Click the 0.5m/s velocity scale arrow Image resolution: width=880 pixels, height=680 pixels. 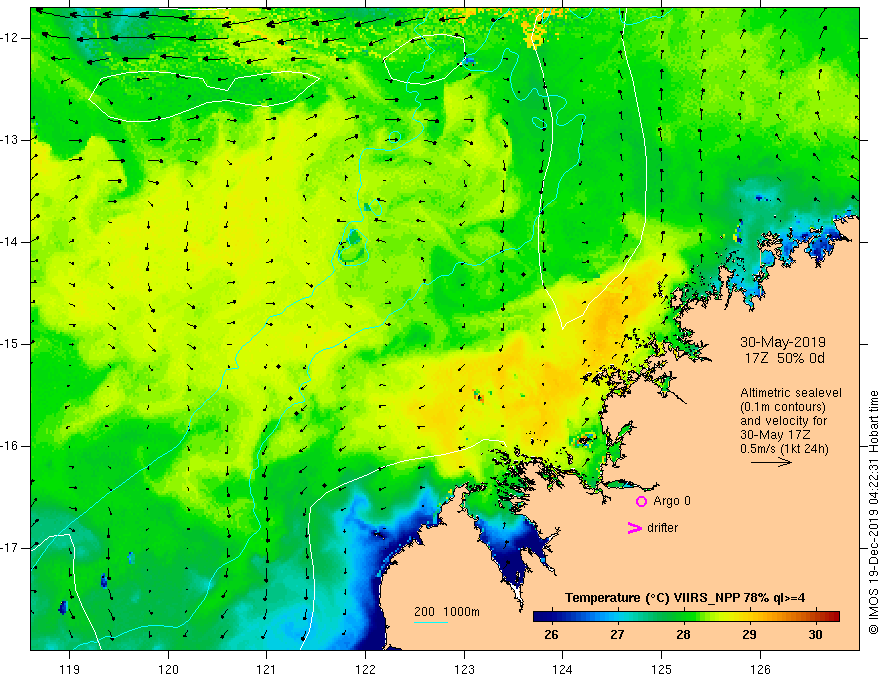tap(771, 462)
